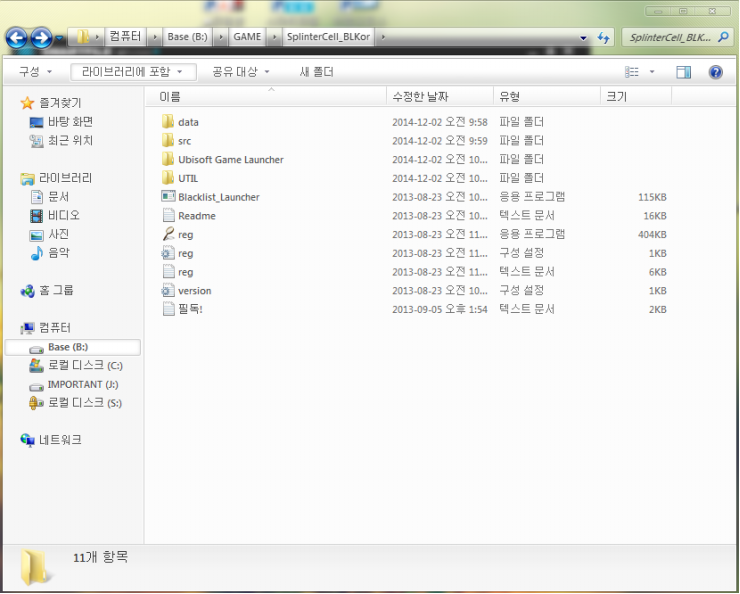
Task: Go back with the Back arrow button
Action: 17,38
